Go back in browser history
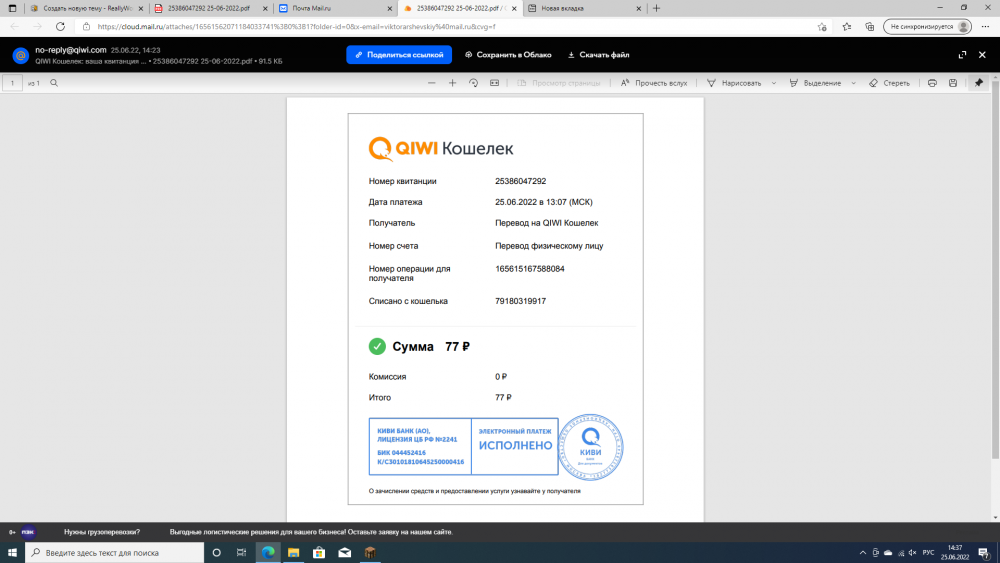Image resolution: width=1000 pixels, height=563 pixels. (x=15, y=27)
